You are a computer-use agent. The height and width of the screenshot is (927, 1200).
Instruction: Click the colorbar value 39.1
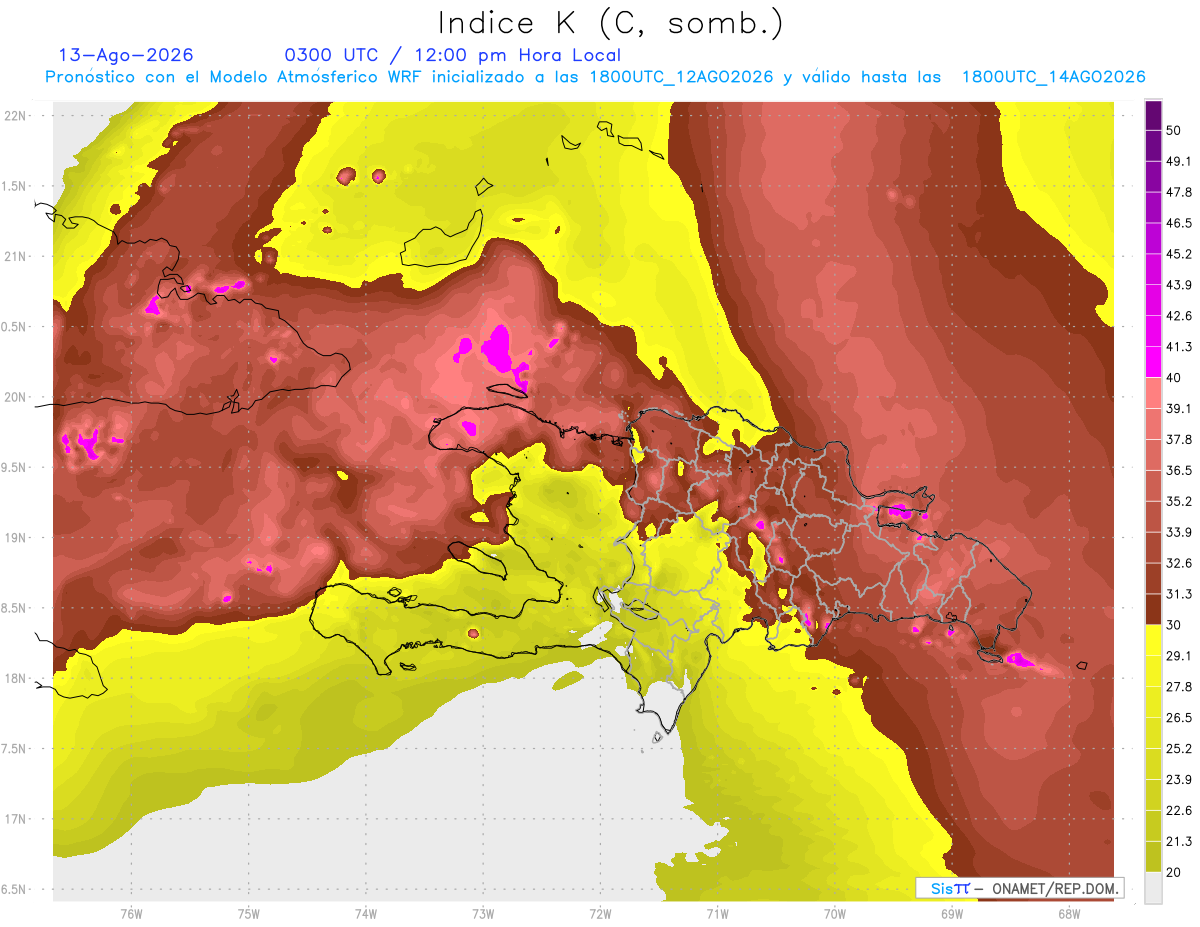click(x=1178, y=408)
